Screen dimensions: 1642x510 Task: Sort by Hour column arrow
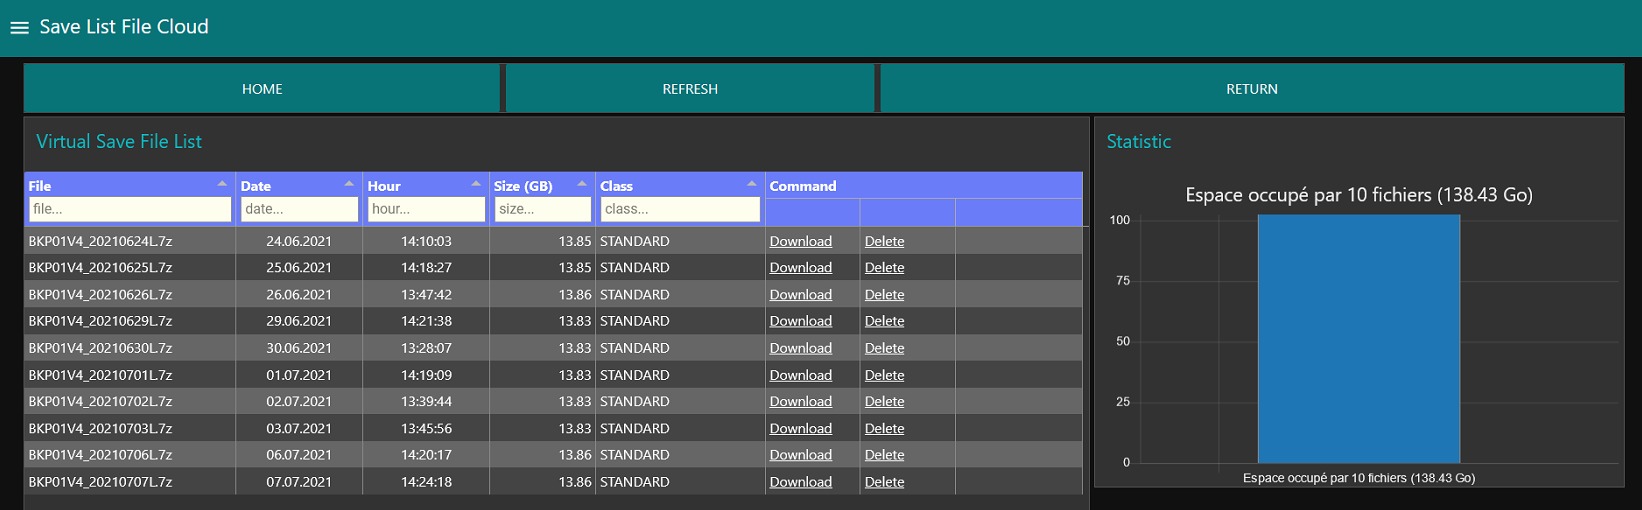coord(476,184)
